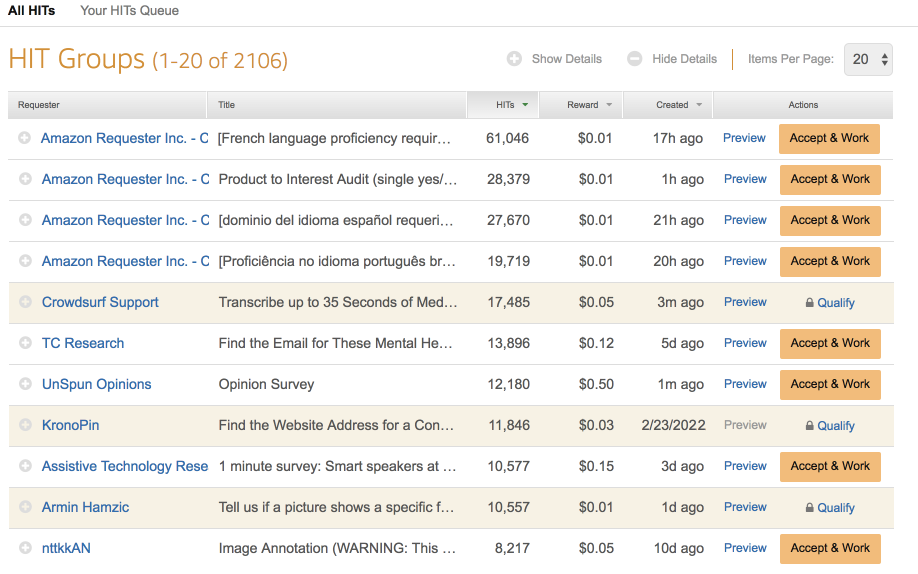Sort by Reward column arrow

(609, 105)
